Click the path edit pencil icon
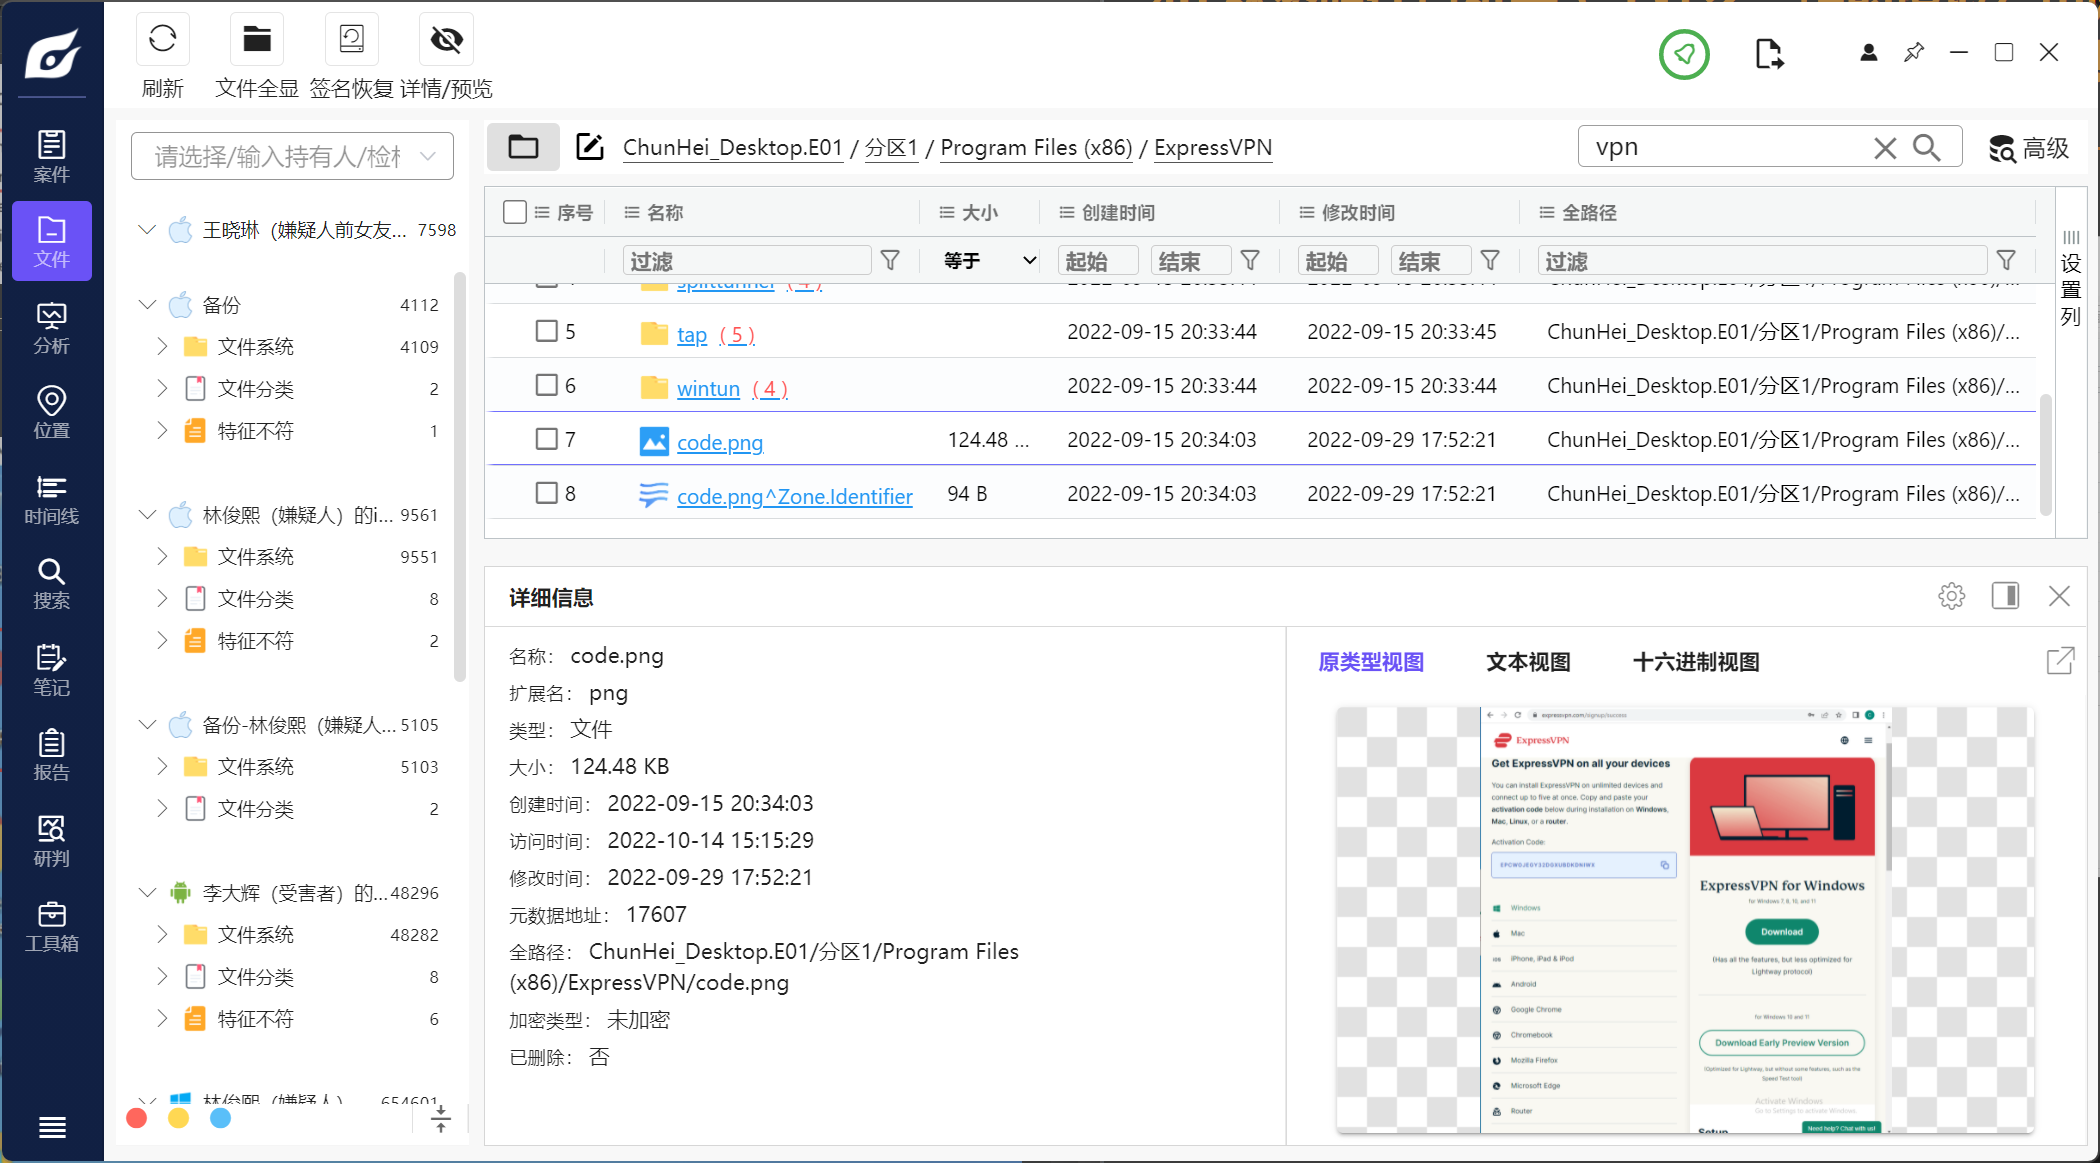Image resolution: width=2100 pixels, height=1163 pixels. pyautogui.click(x=590, y=147)
